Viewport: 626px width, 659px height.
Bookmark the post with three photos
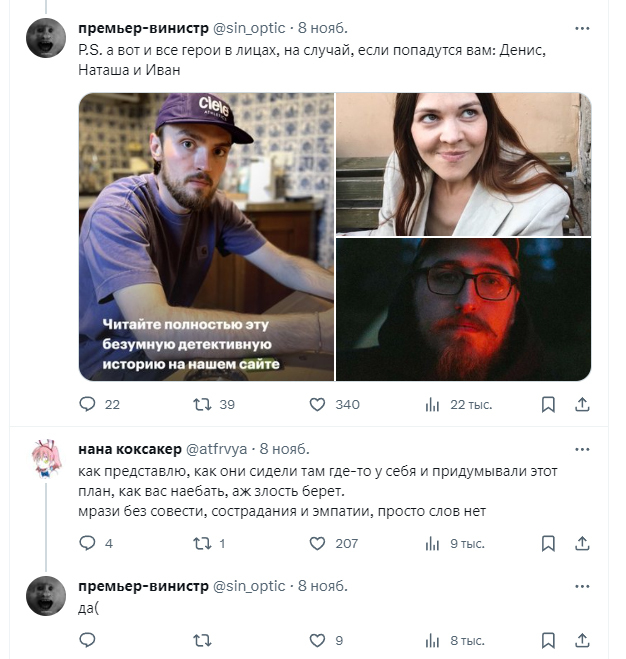[548, 405]
